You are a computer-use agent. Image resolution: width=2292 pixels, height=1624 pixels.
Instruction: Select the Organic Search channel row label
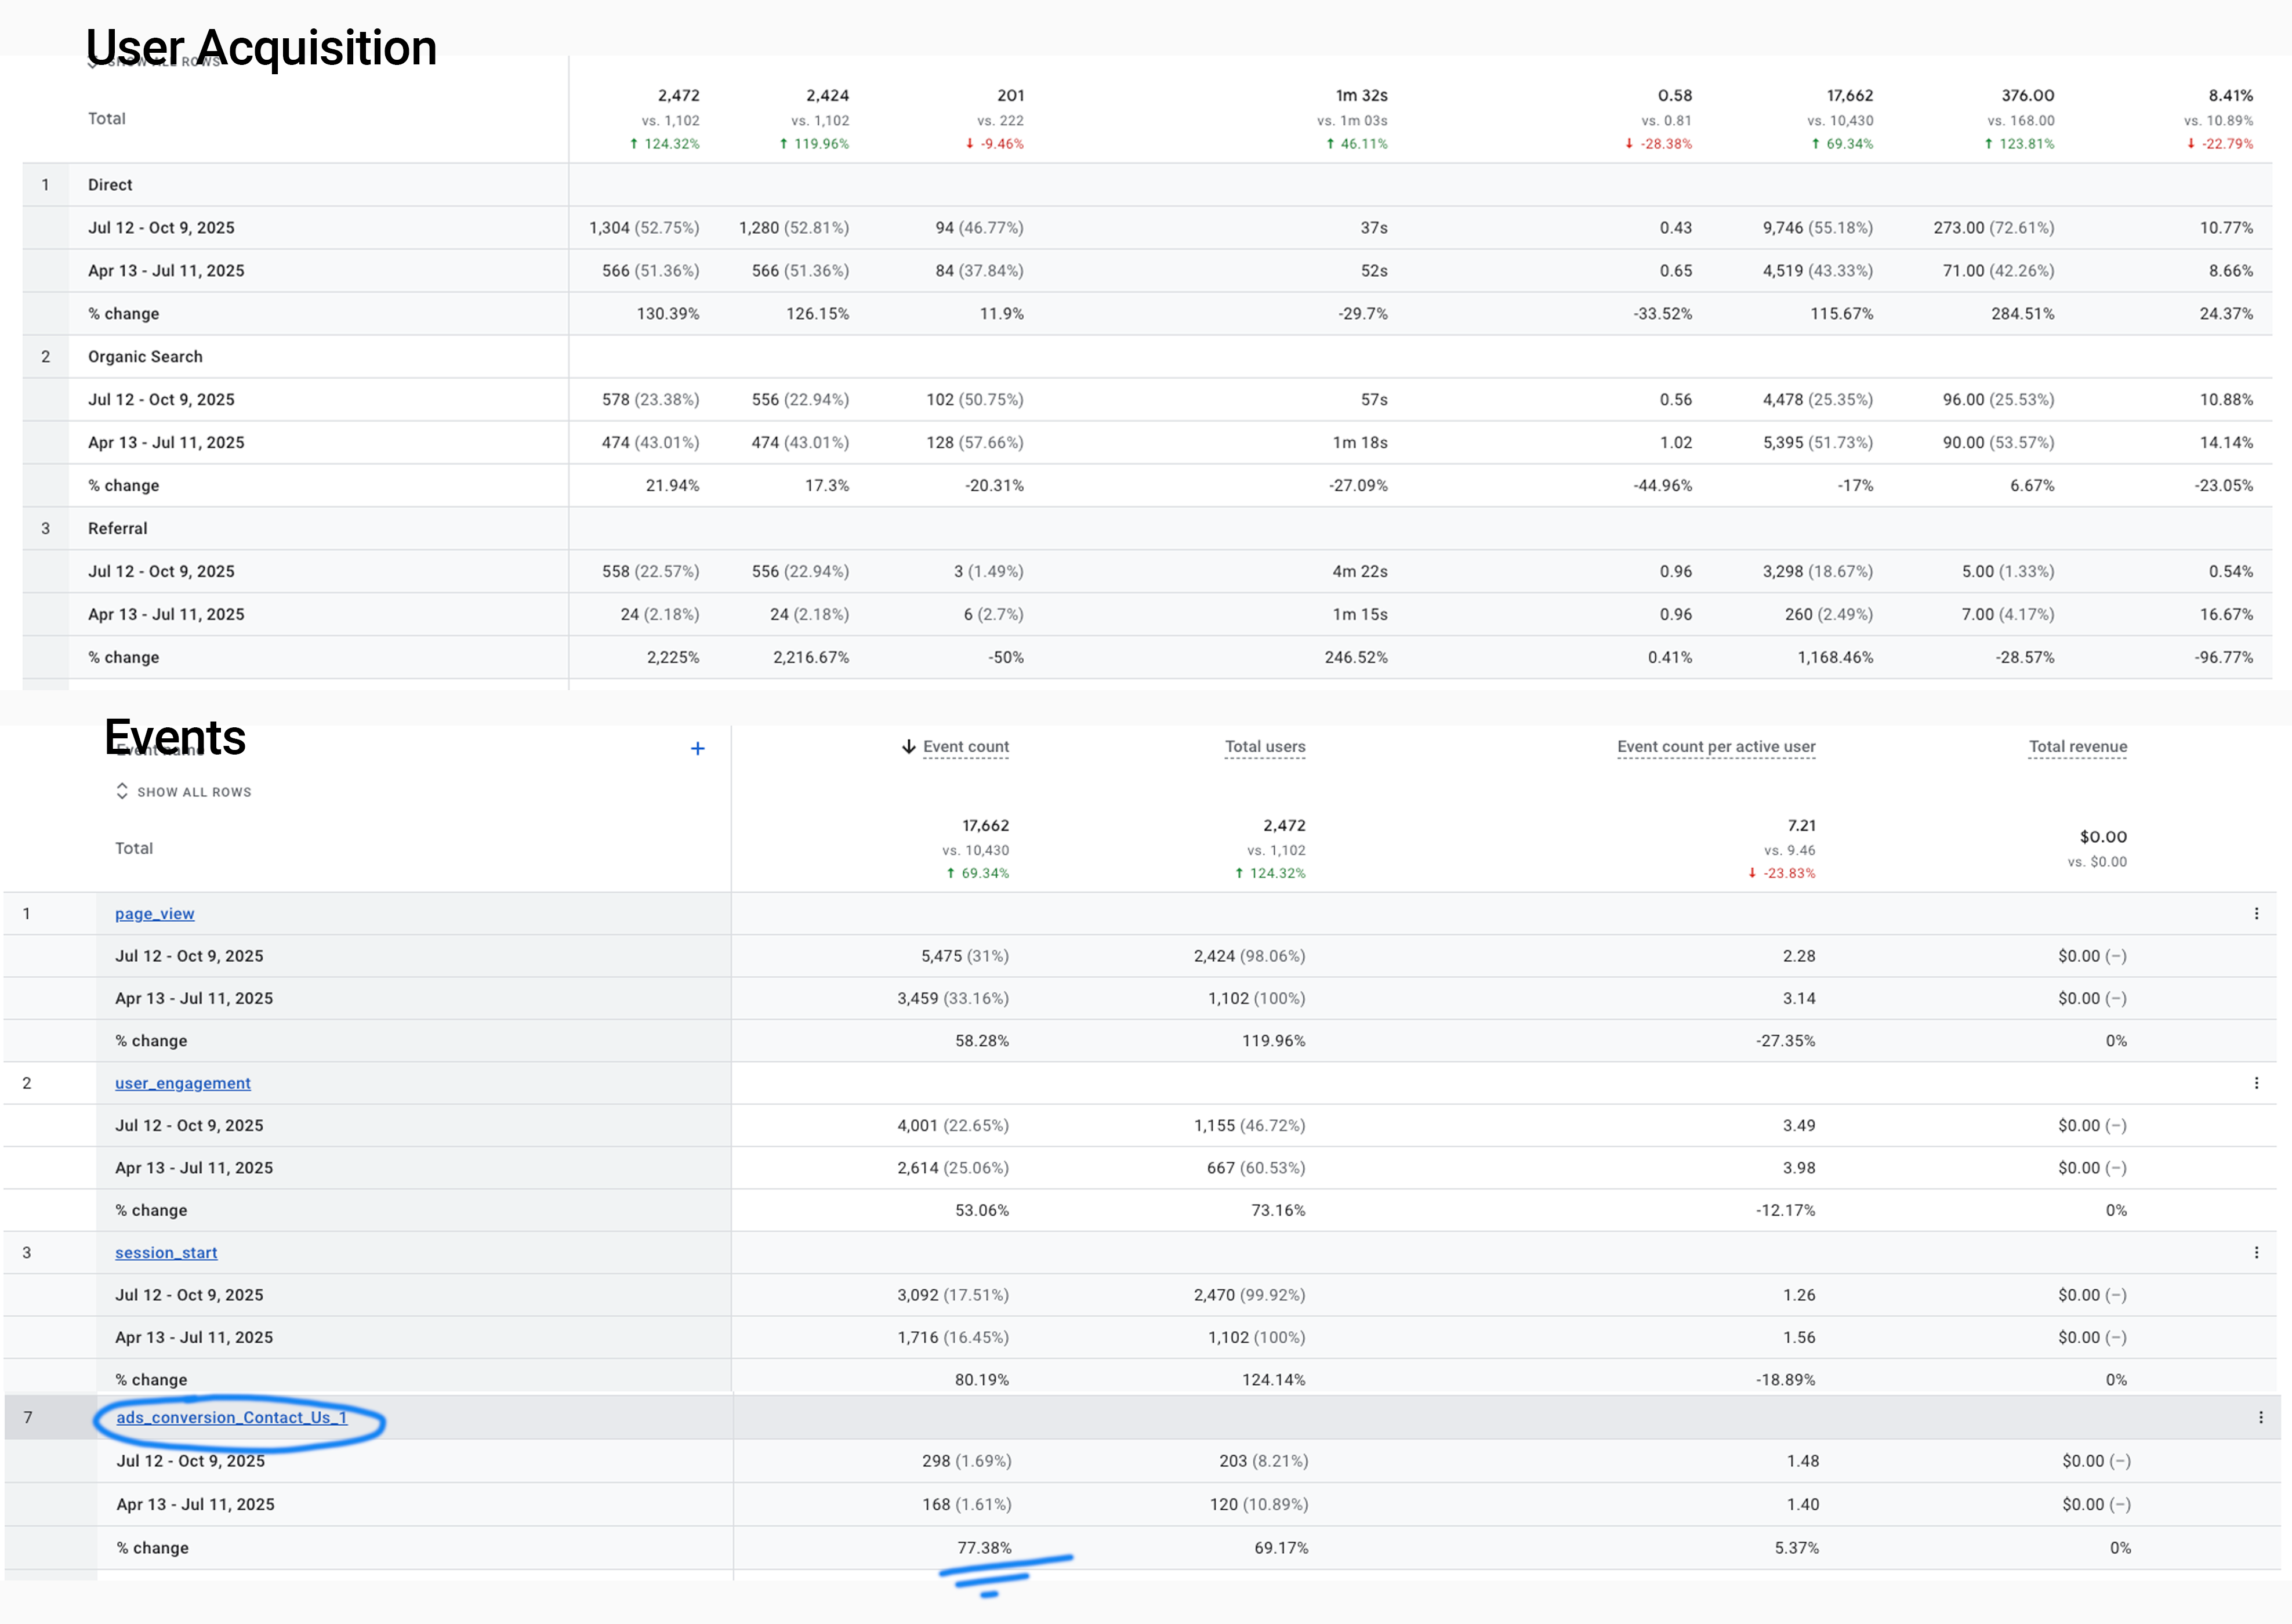[x=145, y=357]
